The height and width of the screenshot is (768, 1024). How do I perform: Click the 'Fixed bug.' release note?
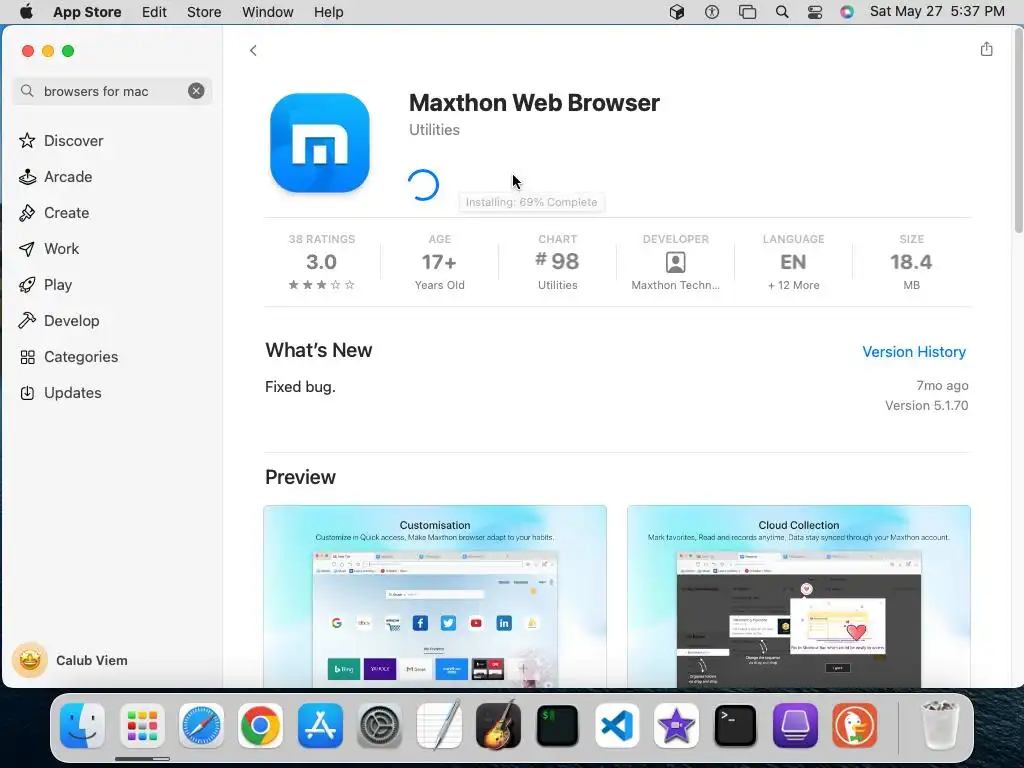(x=300, y=387)
